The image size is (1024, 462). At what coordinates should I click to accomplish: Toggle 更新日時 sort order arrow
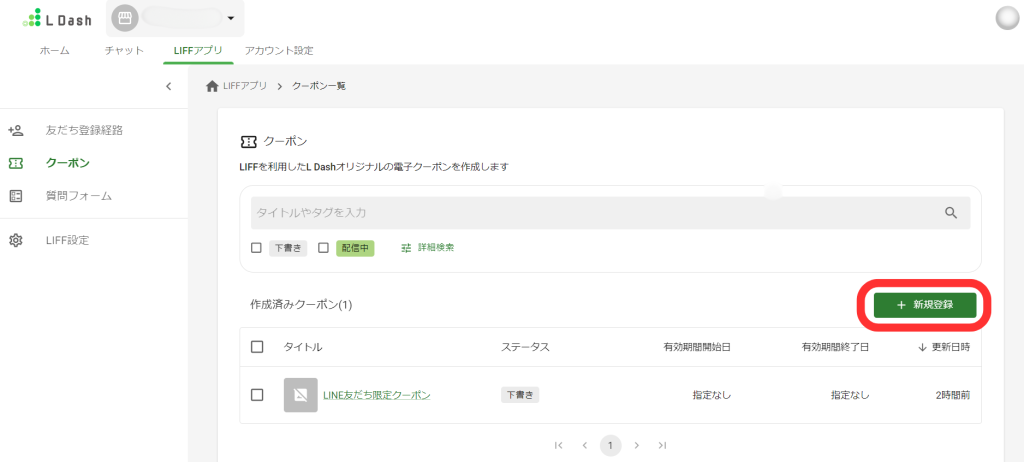923,347
